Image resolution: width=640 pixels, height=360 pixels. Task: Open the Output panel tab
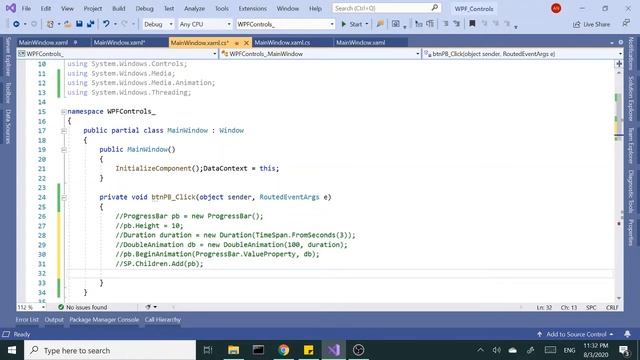pyautogui.click(x=54, y=320)
